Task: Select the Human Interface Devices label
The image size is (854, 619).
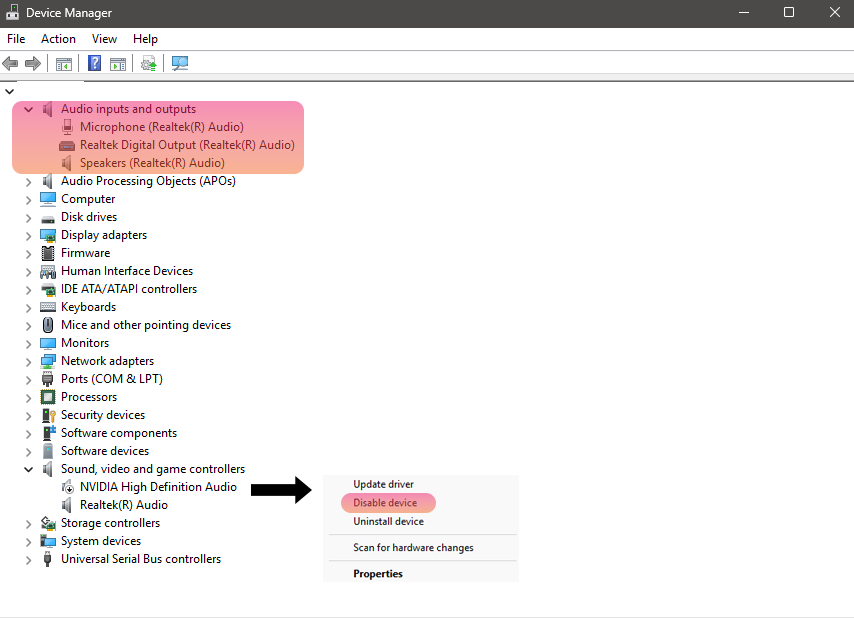Action: pos(127,271)
